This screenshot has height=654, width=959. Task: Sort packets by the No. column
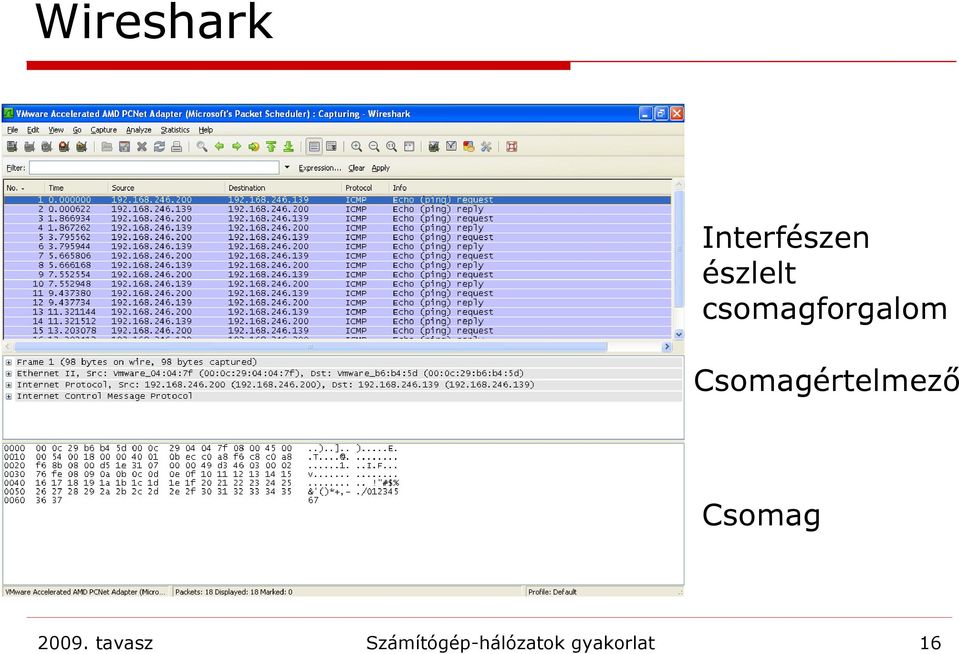[x=23, y=188]
